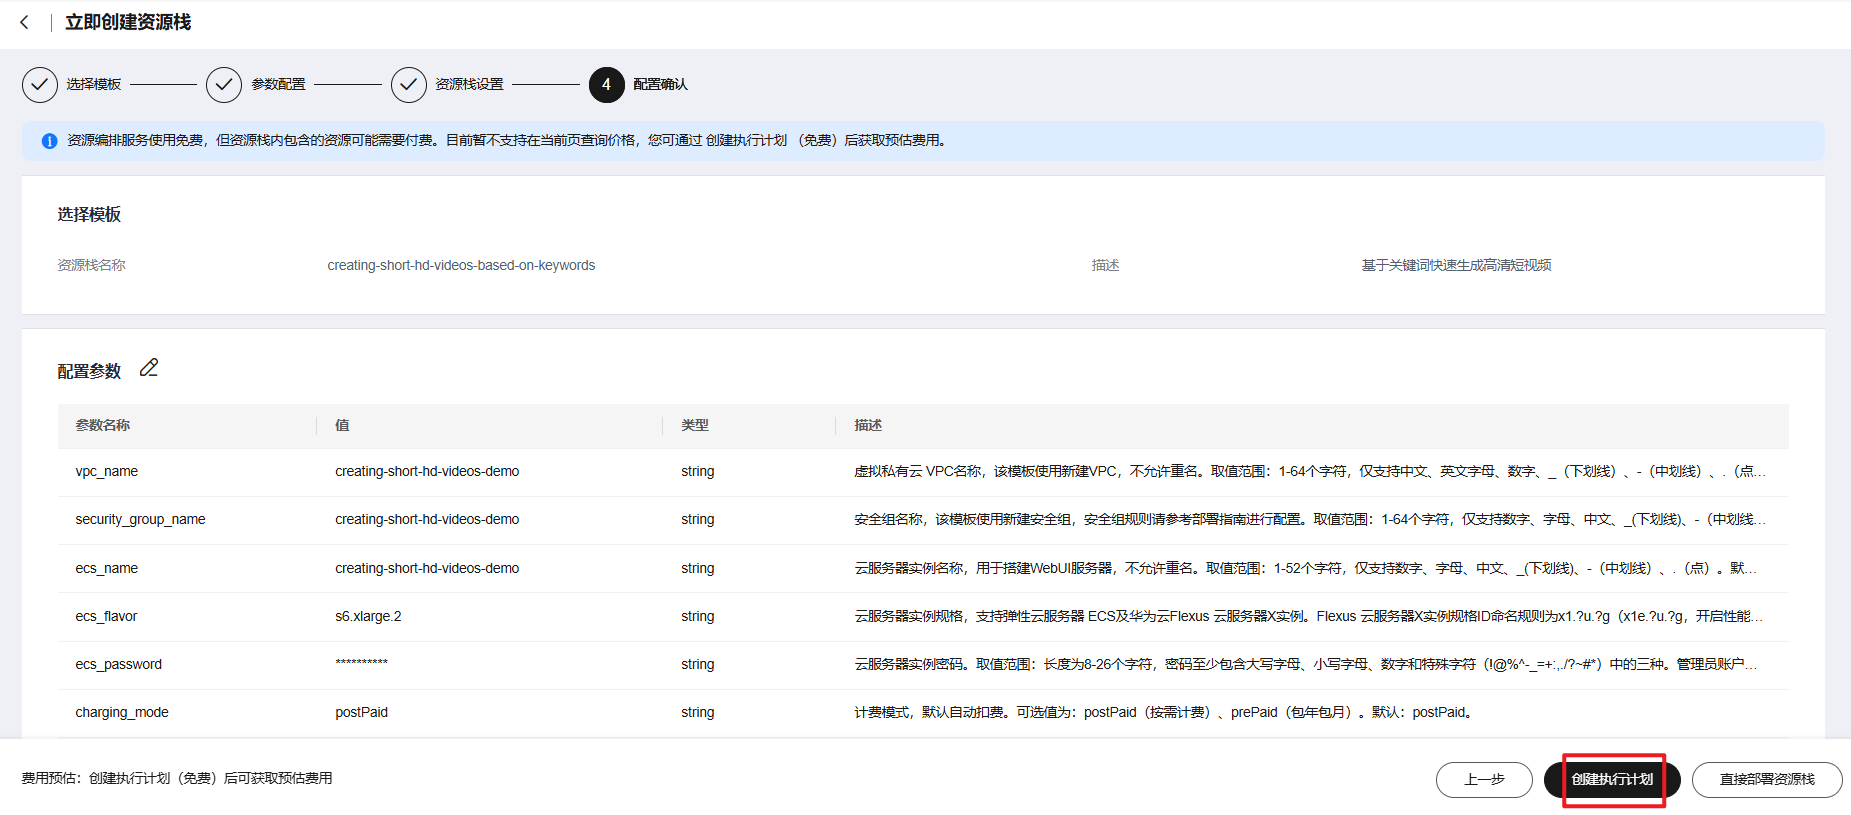Go to the 资源栈设置 step label
This screenshot has height=815, width=1851.
[x=469, y=85]
